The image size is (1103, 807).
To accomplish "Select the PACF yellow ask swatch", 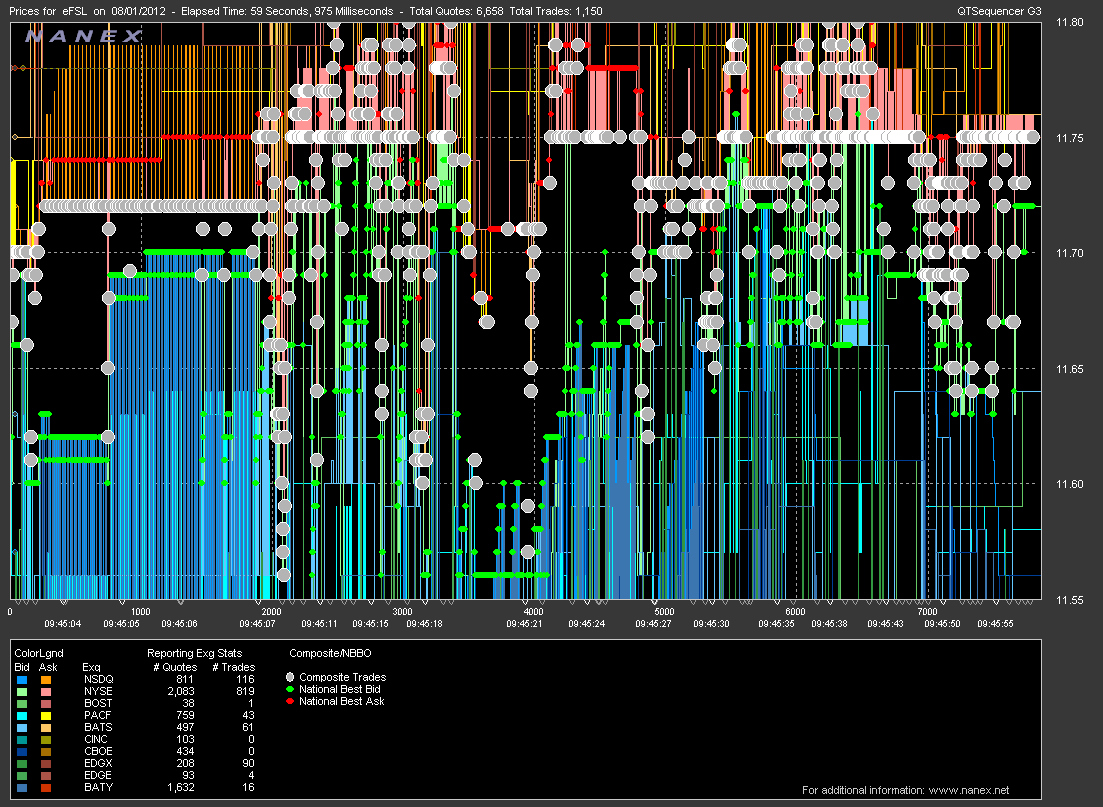I will click(x=45, y=714).
